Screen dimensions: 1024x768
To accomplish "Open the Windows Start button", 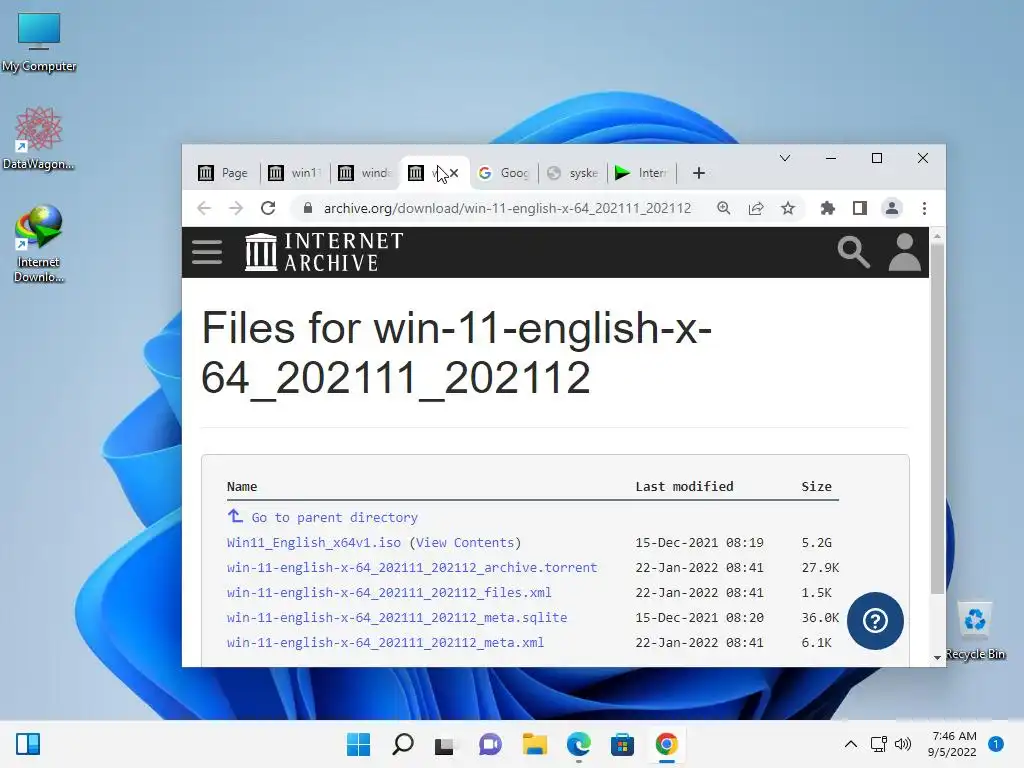I will 358,744.
